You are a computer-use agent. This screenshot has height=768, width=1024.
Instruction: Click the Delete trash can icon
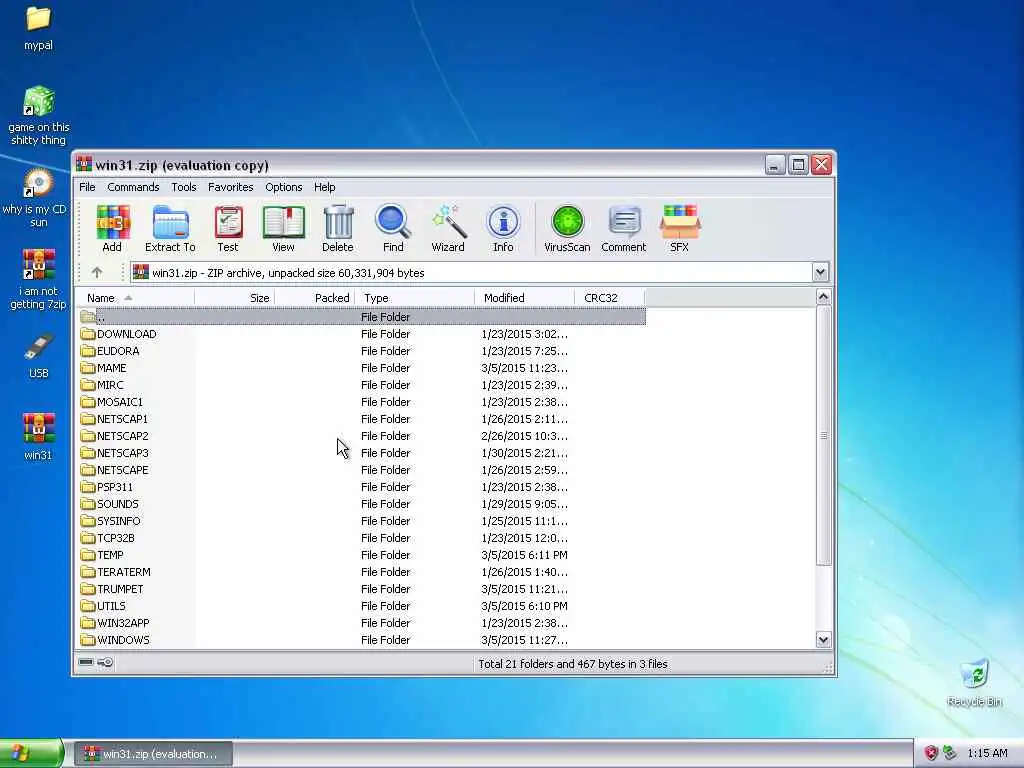tap(338, 228)
